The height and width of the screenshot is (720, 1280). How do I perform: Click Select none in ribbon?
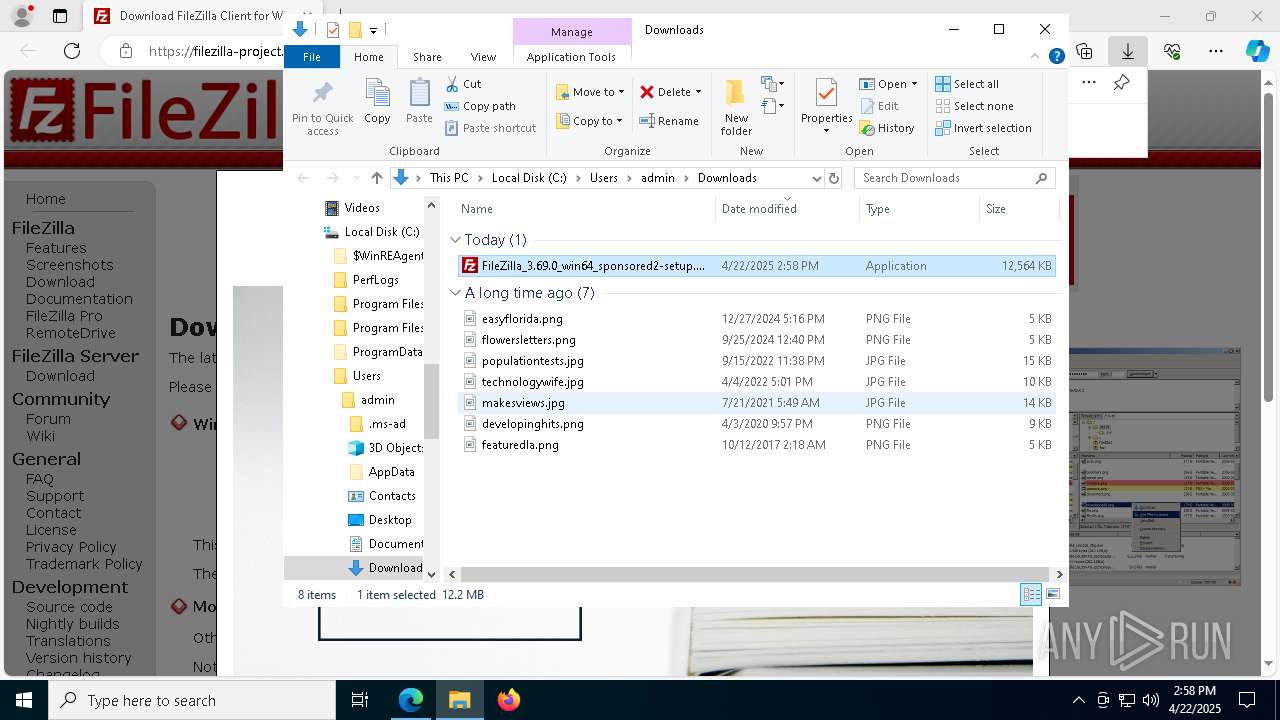pos(974,106)
